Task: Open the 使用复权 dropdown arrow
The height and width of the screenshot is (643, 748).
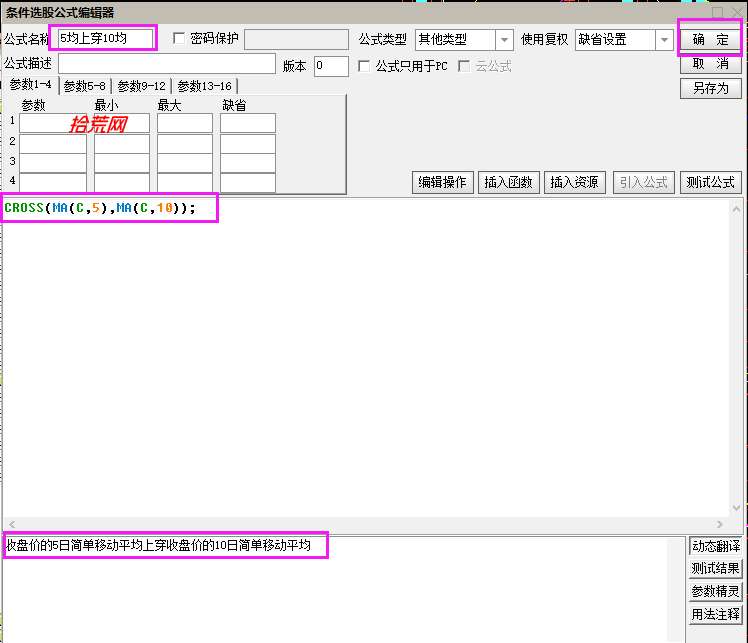Action: point(664,40)
